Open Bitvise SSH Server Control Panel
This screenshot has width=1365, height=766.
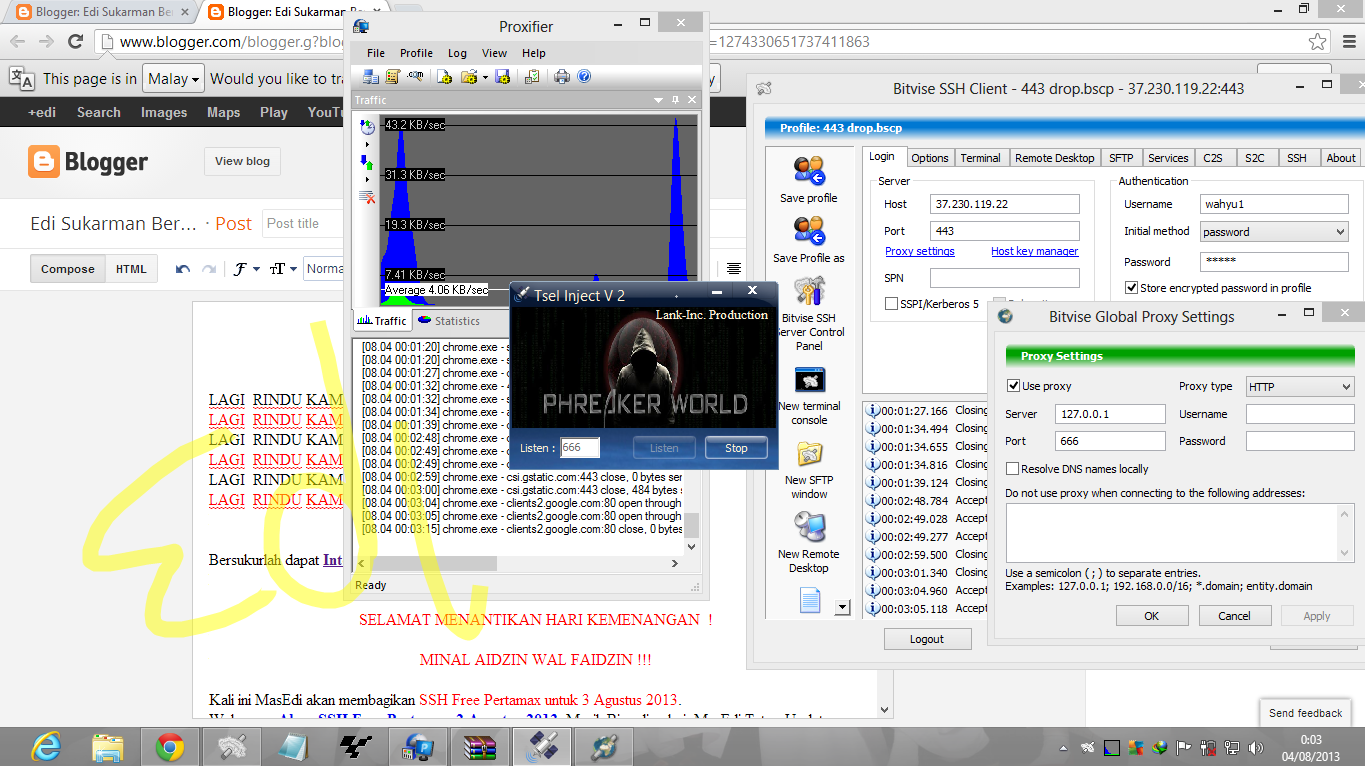(x=808, y=291)
